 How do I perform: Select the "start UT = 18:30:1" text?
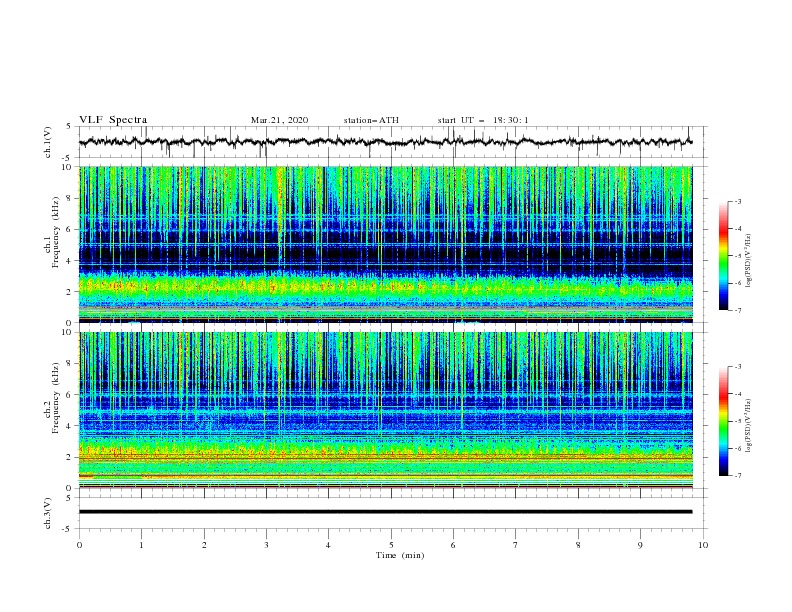[x=483, y=120]
